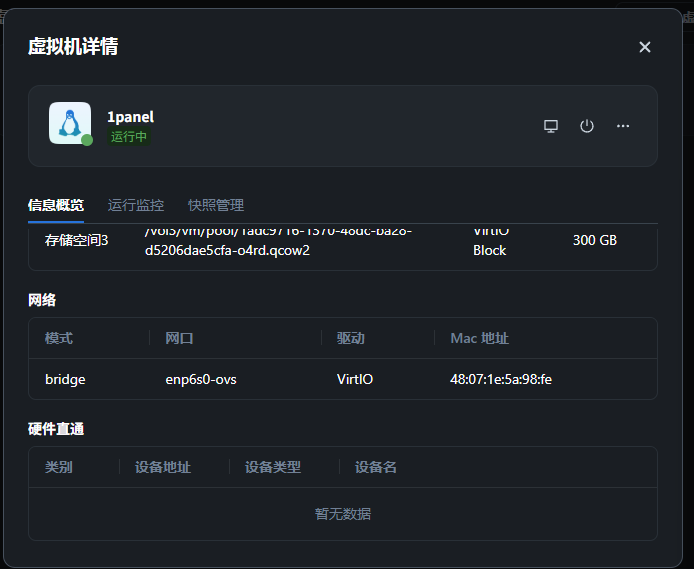Click the d5206dae5cfa-o4rd.qcow2 disk path

click(227, 250)
